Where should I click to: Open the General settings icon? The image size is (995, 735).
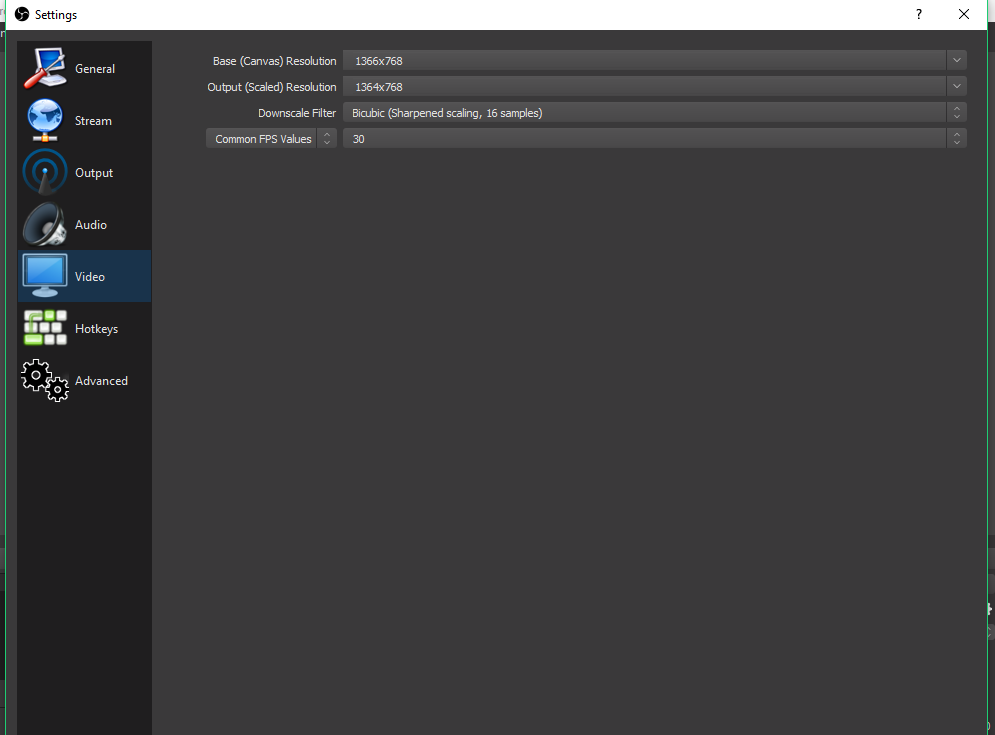tap(44, 68)
